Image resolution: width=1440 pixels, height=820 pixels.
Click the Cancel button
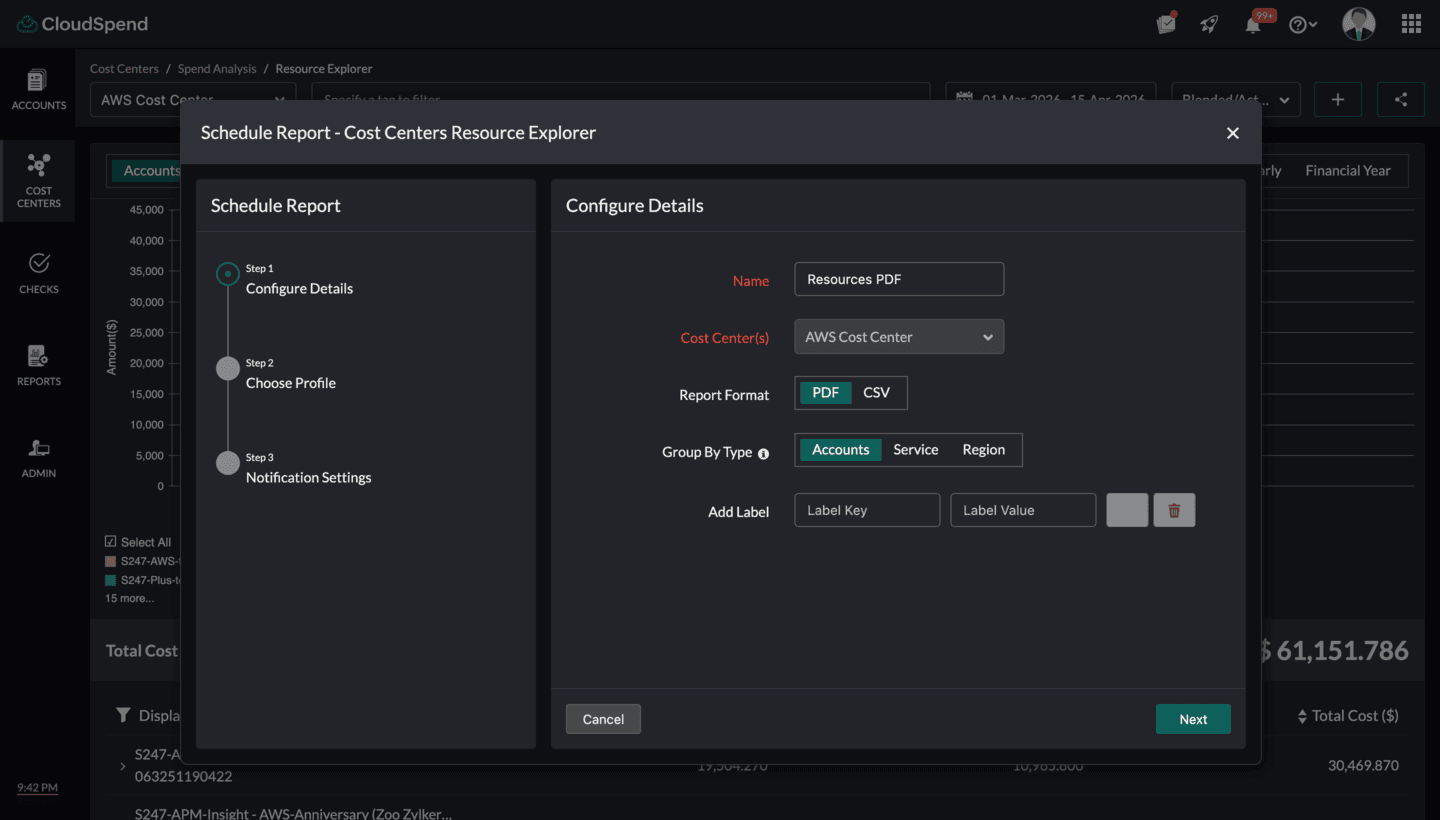tap(603, 719)
